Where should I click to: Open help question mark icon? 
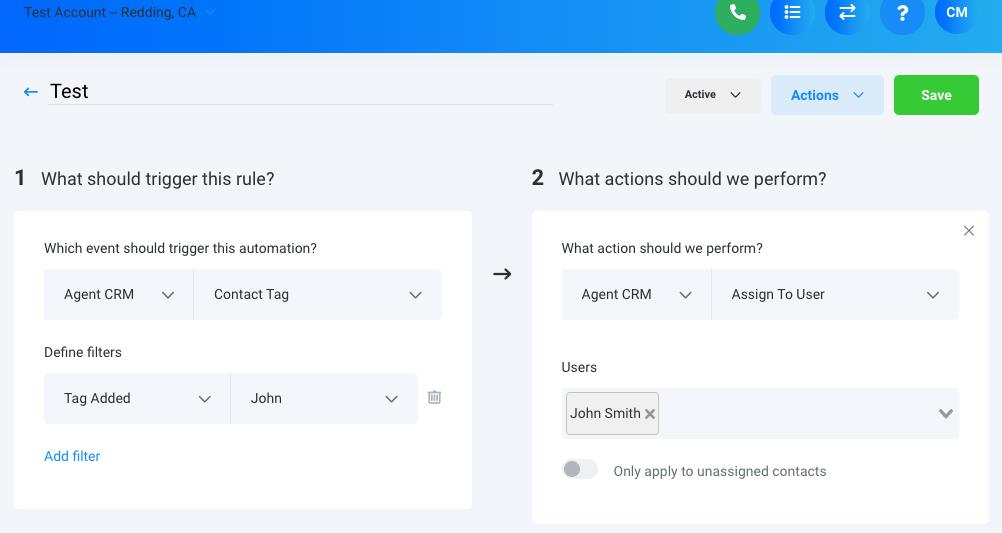pyautogui.click(x=902, y=12)
